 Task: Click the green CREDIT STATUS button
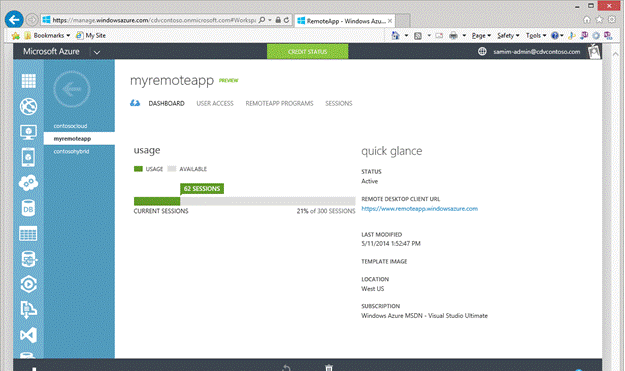[x=307, y=51]
